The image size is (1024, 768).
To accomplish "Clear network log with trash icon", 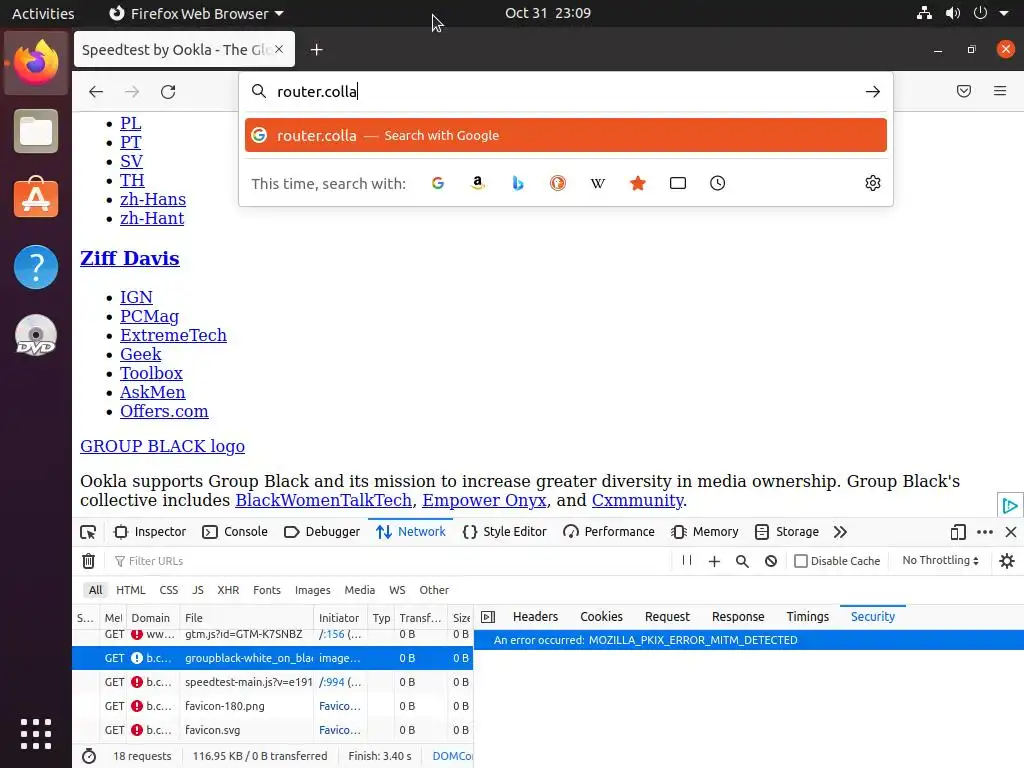I will tap(88, 561).
